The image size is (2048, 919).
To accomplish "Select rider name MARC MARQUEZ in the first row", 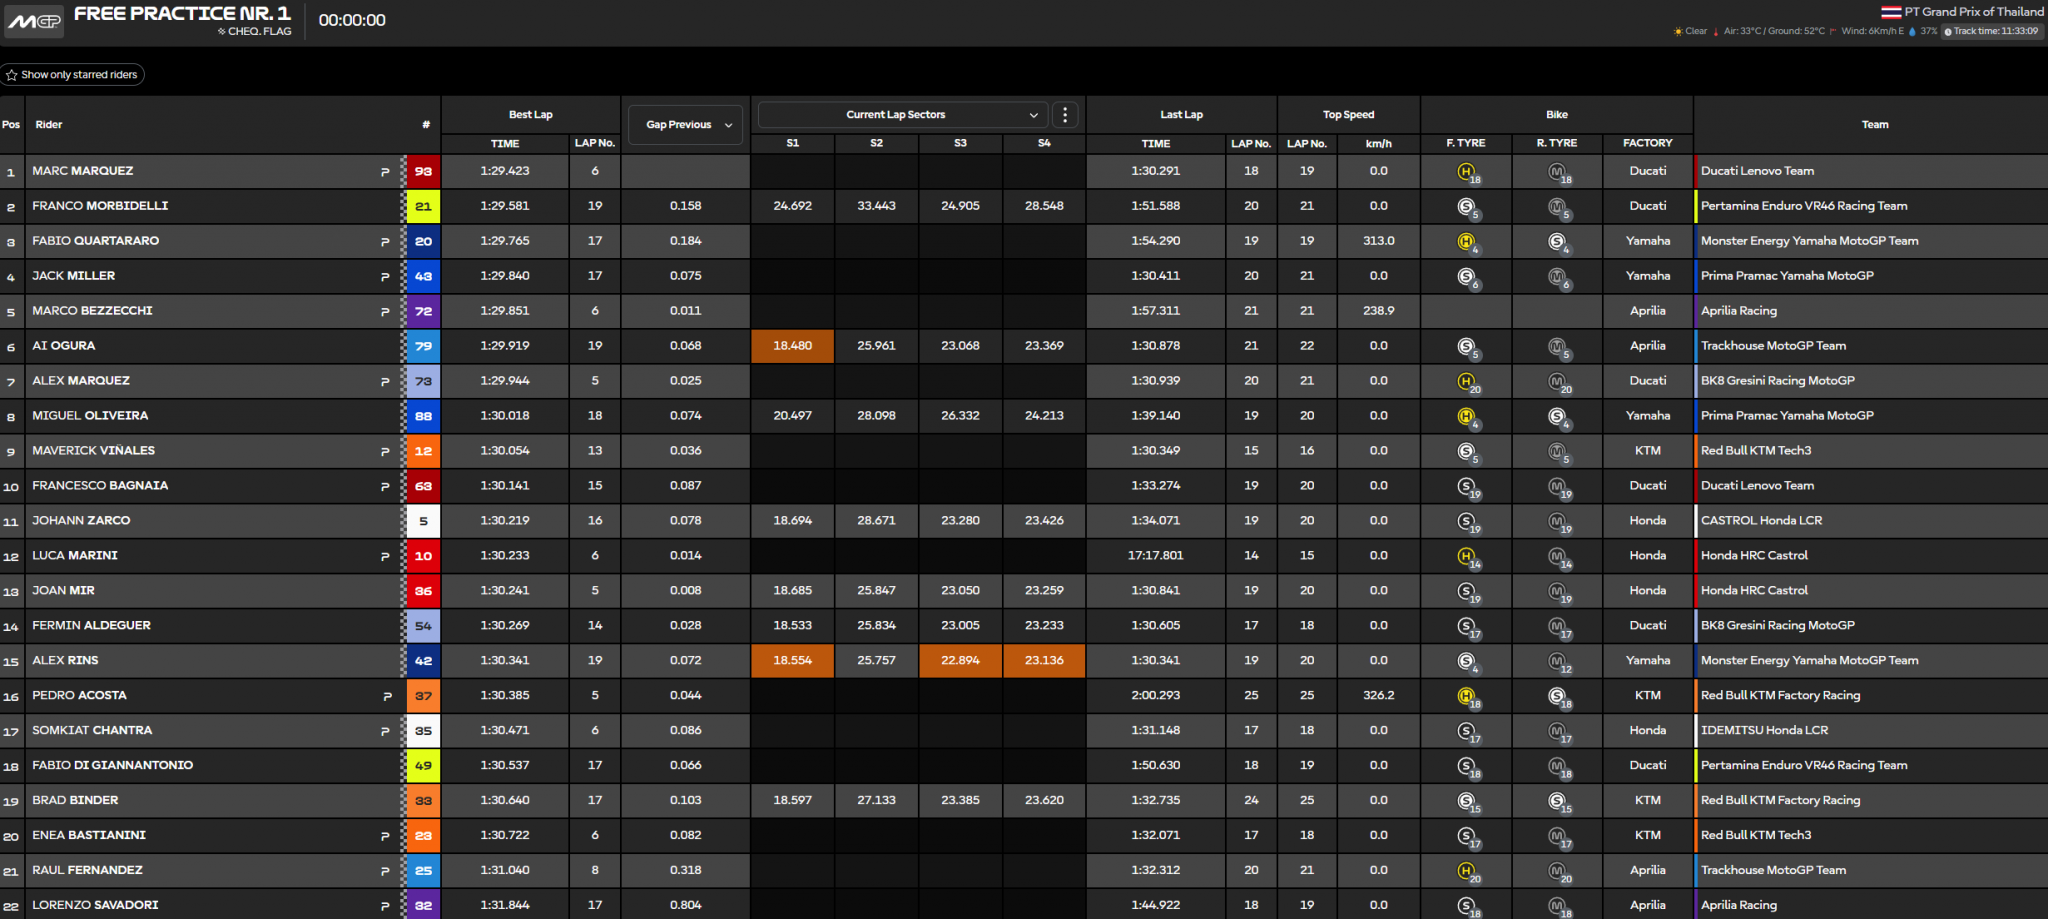I will tap(82, 171).
